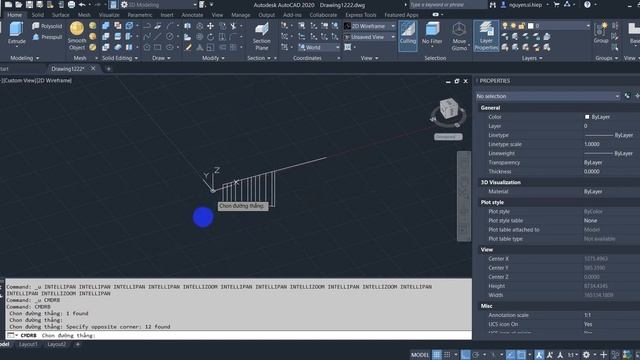This screenshot has height=360, width=640.
Task: Open the Help question mark icon
Action: click(587, 4)
